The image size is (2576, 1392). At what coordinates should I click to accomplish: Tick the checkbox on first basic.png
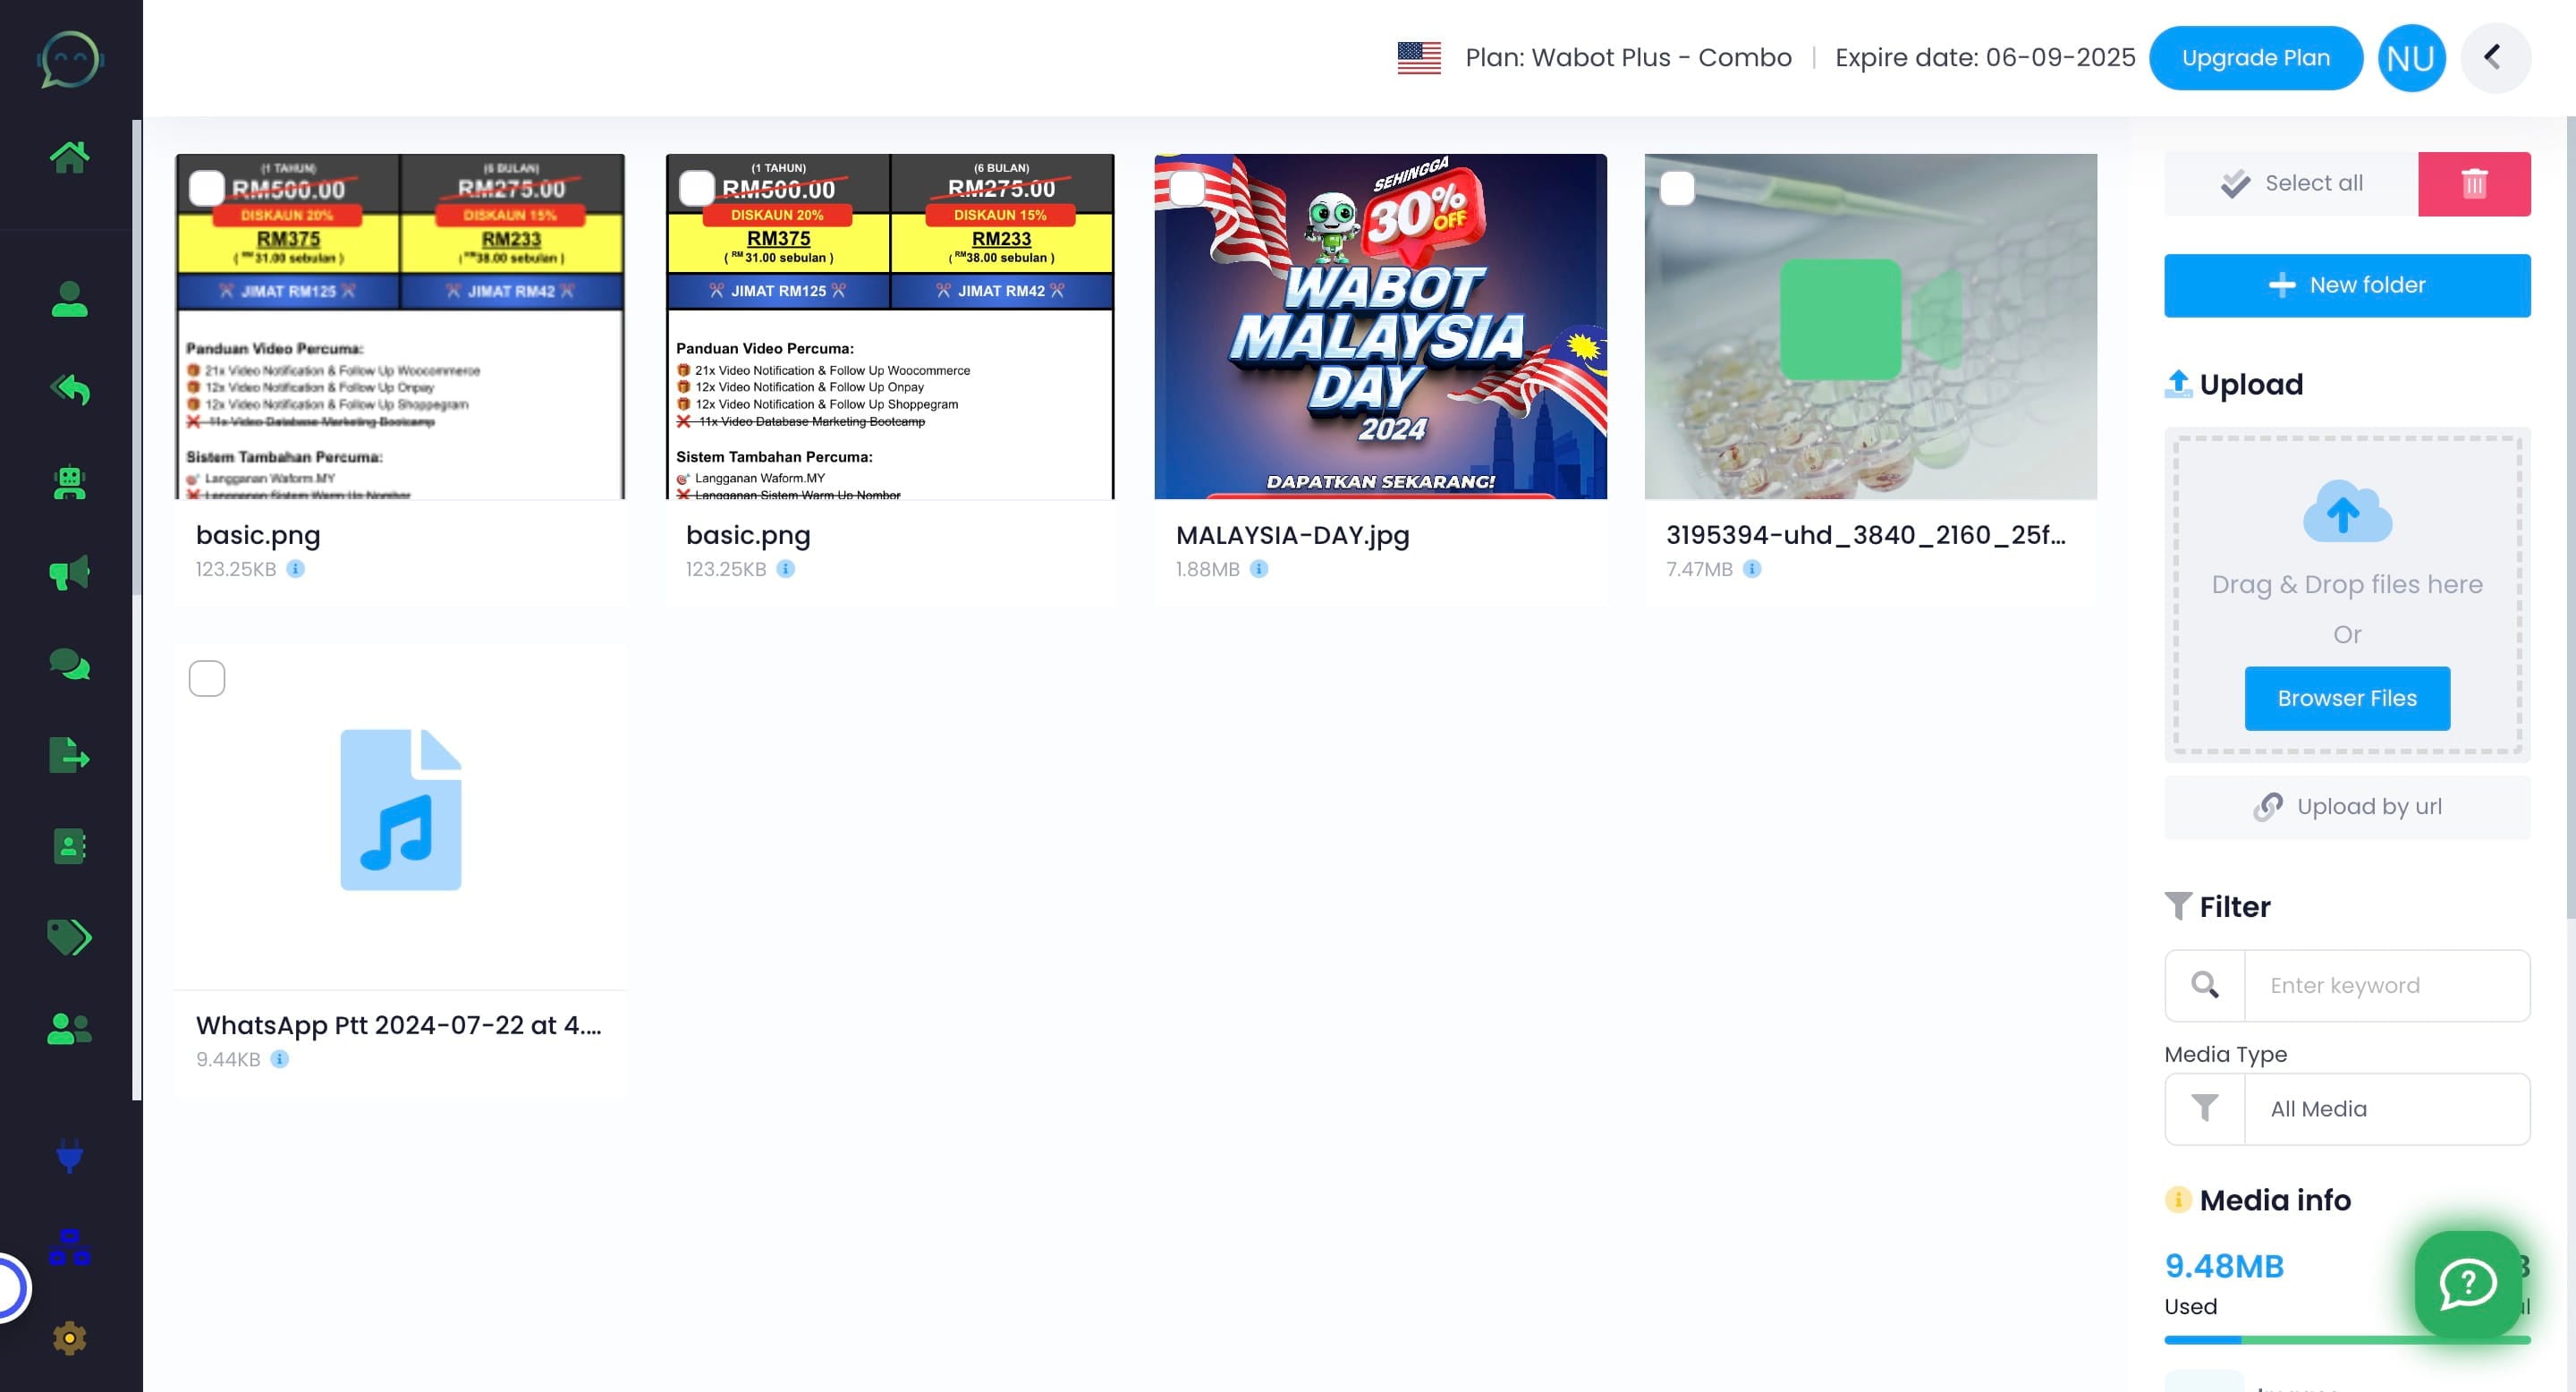(x=207, y=188)
